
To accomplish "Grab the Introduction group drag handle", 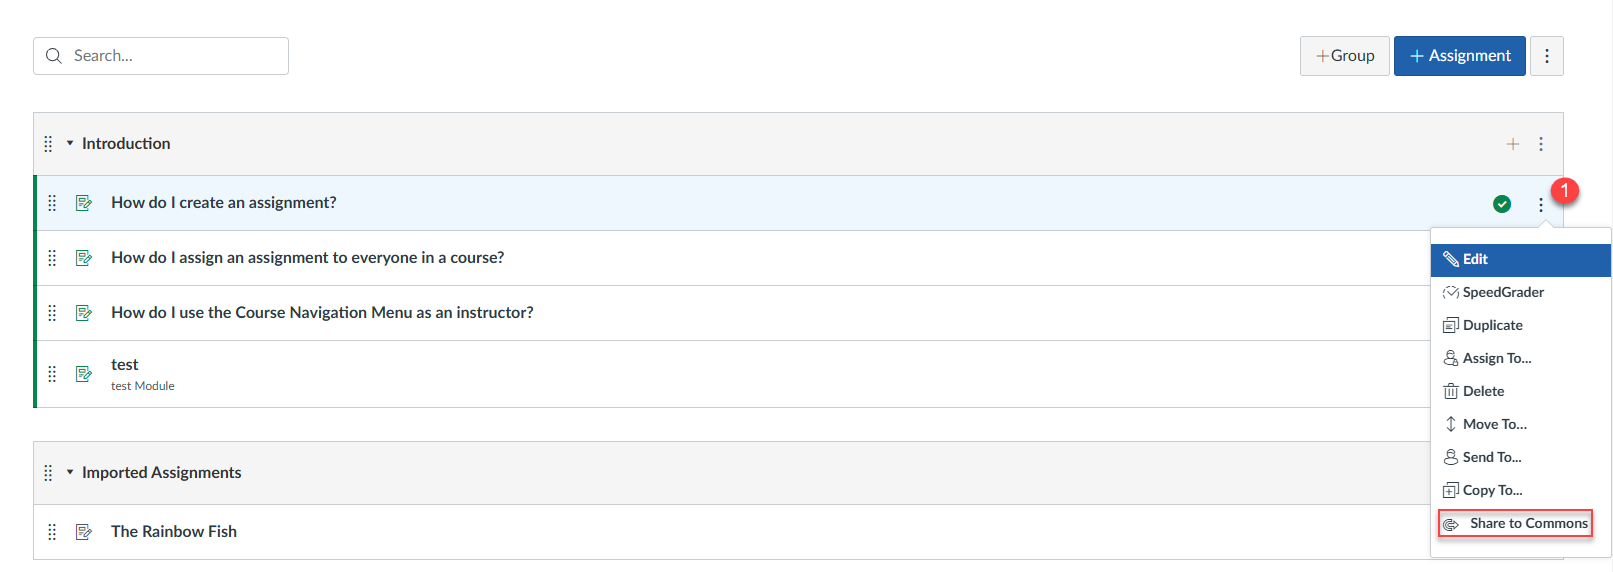I will (48, 144).
